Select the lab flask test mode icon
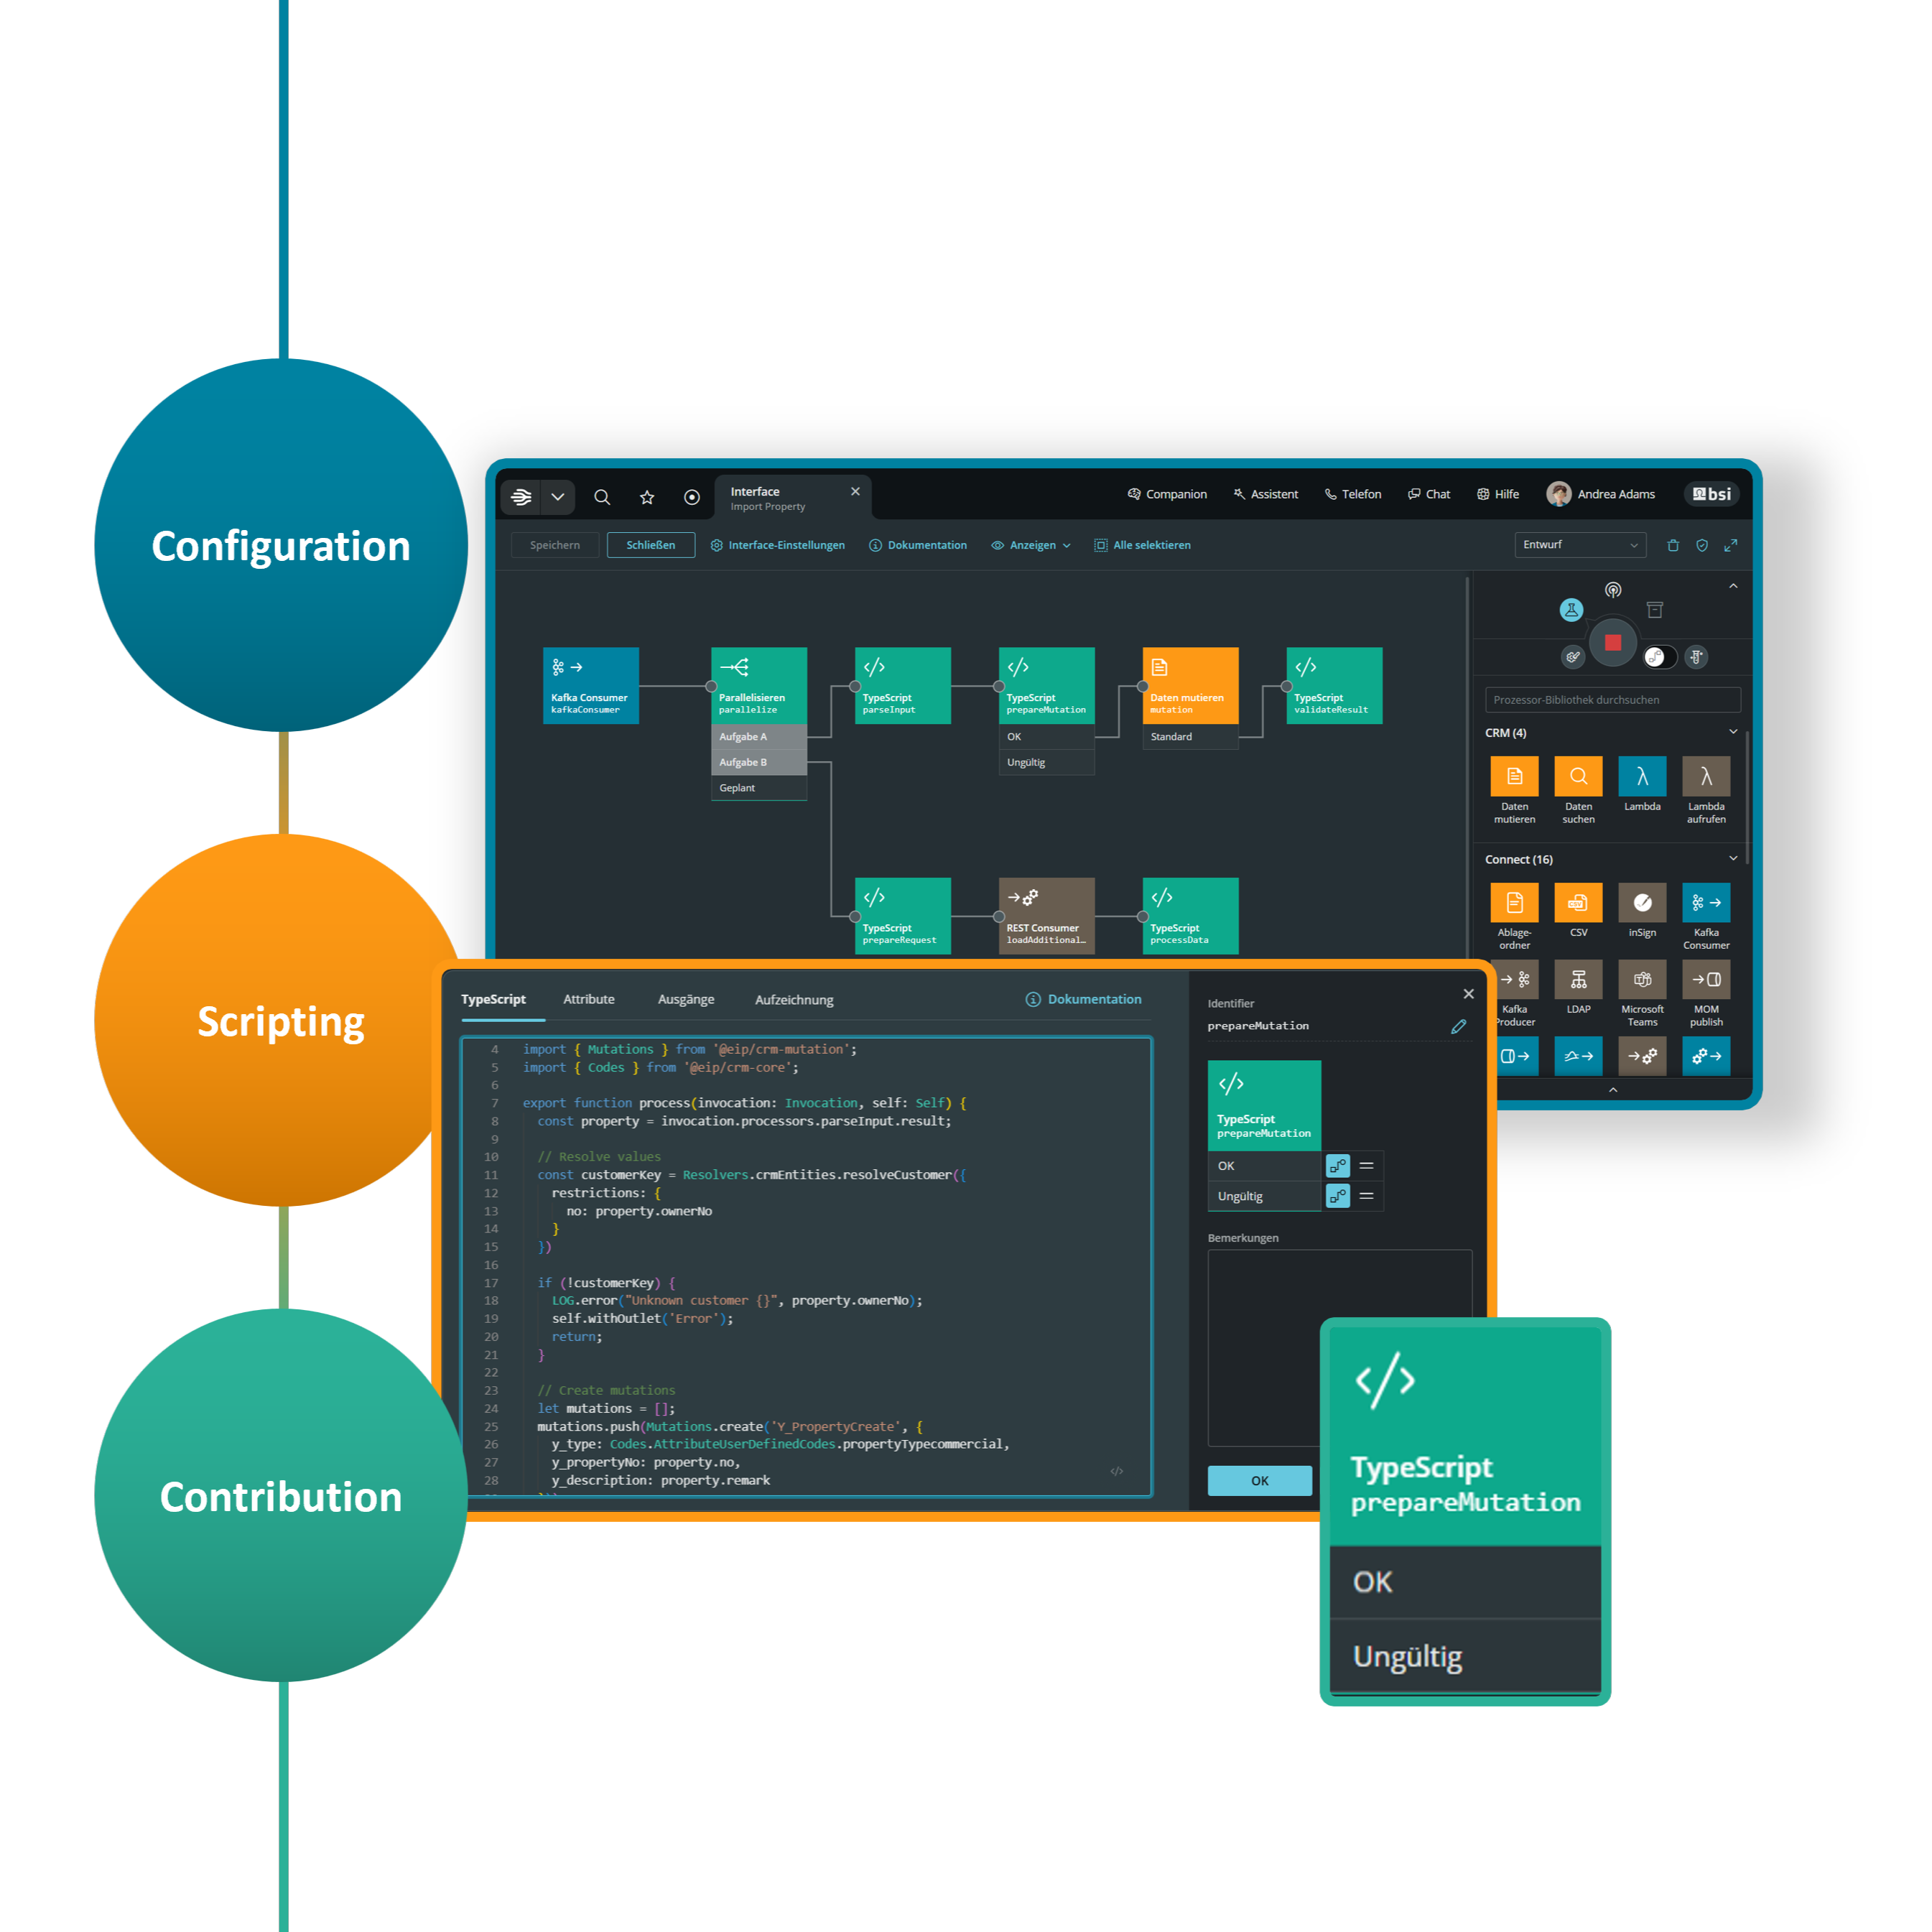Viewport: 1932px width, 1932px height. tap(1571, 609)
